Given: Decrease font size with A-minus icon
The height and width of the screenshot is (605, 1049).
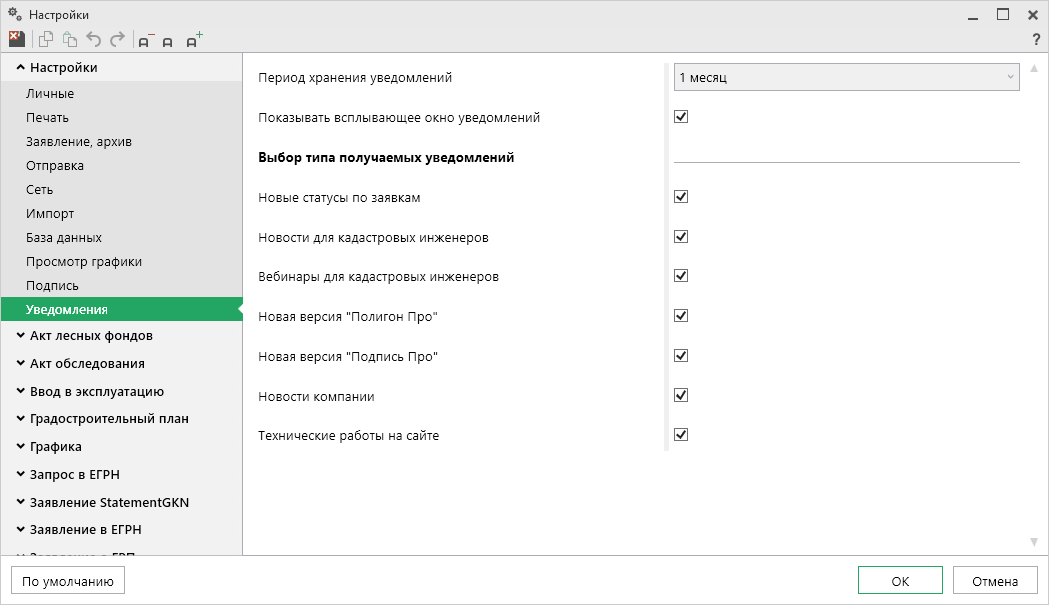Looking at the screenshot, I should (146, 41).
